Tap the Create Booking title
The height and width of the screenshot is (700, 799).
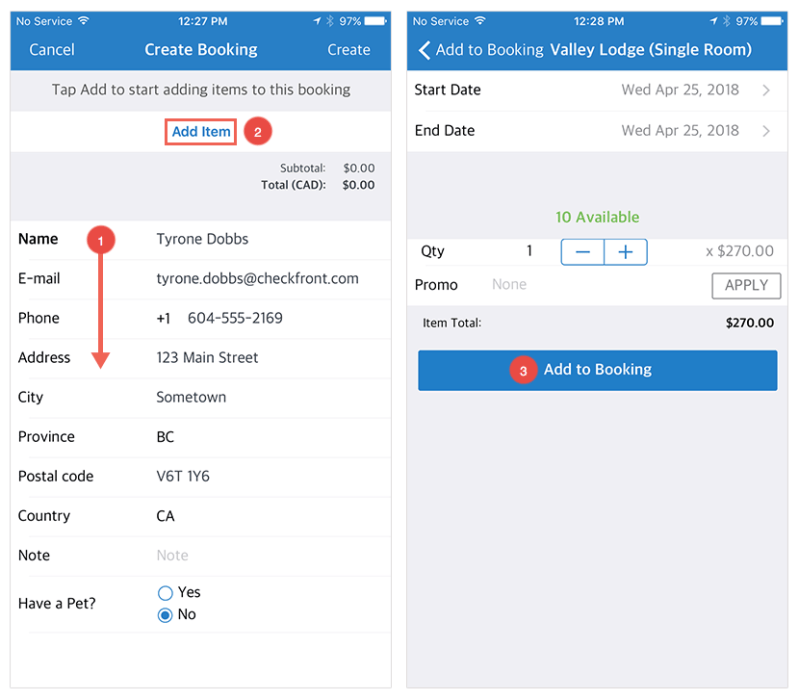click(201, 49)
